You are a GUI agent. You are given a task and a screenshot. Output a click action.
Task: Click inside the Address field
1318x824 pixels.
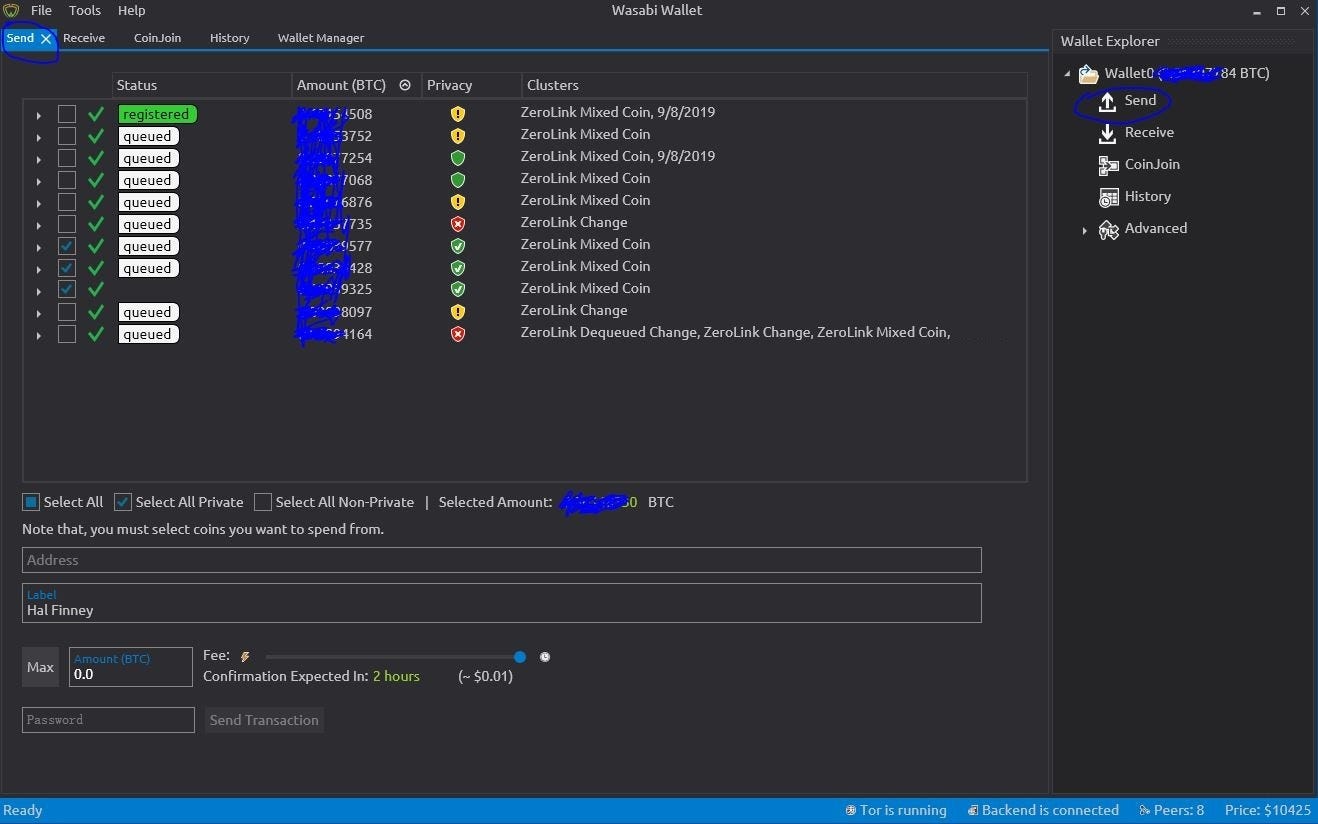(502, 560)
